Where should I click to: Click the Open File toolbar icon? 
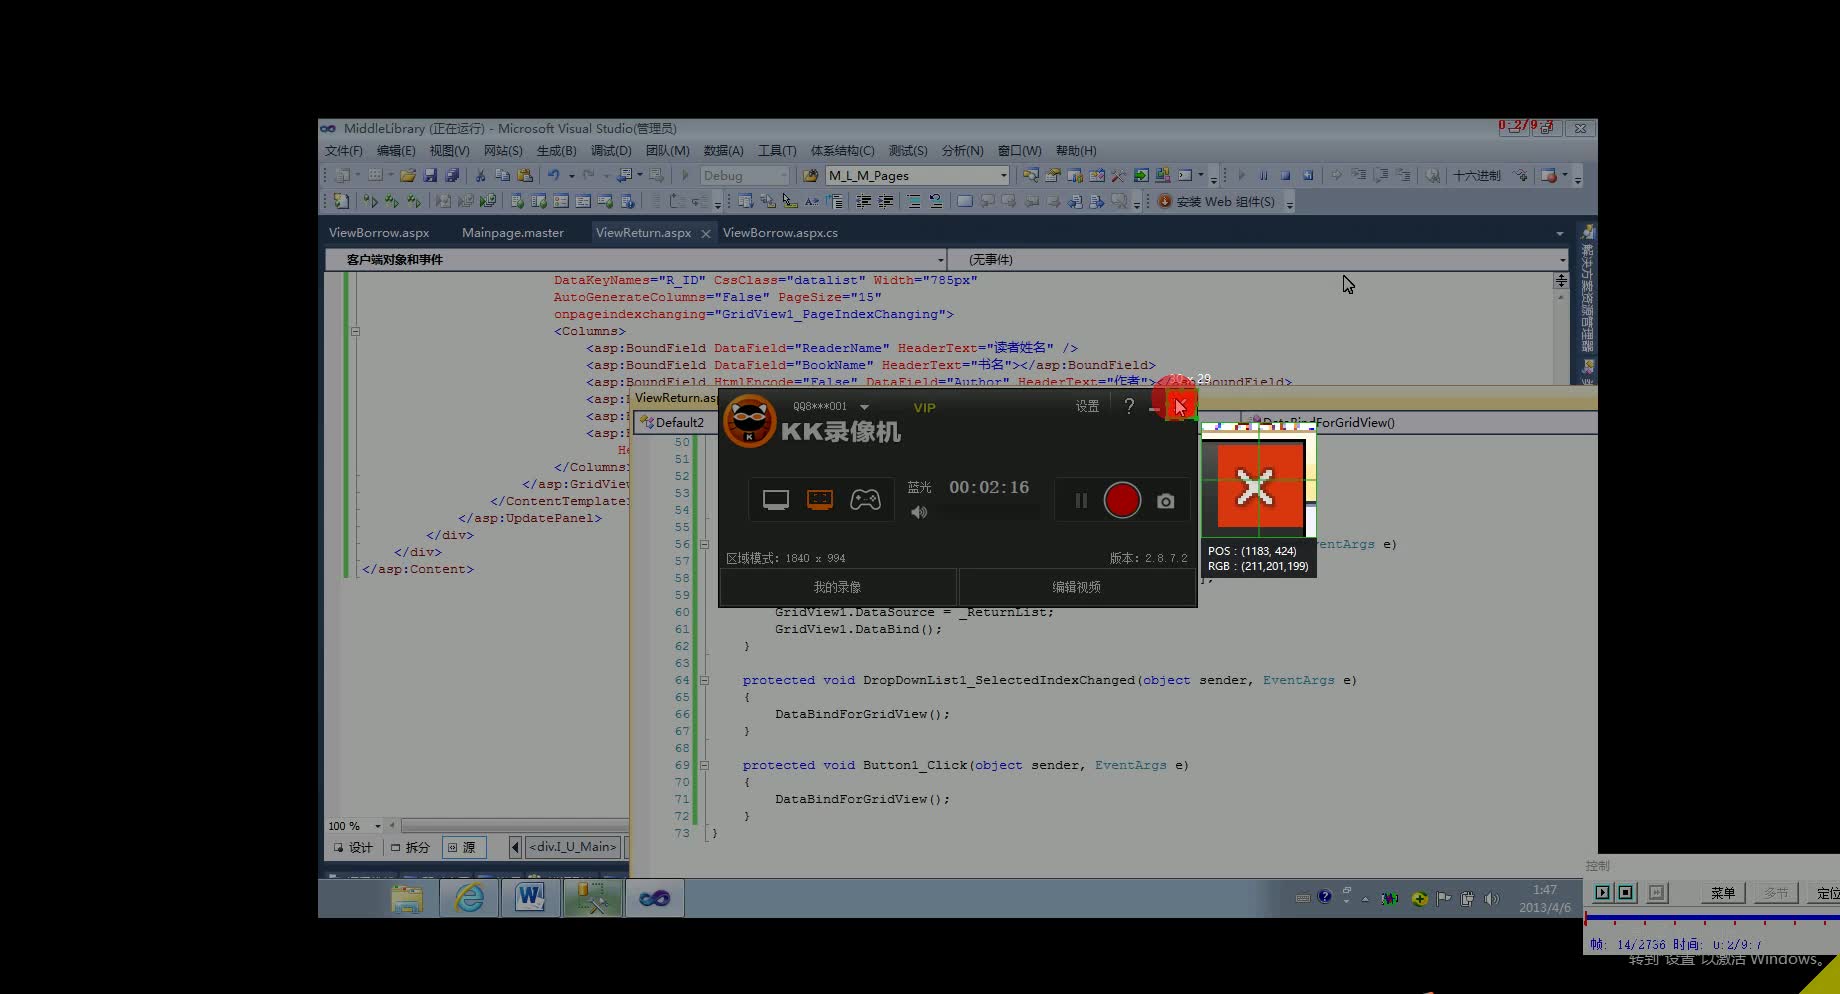click(x=408, y=176)
